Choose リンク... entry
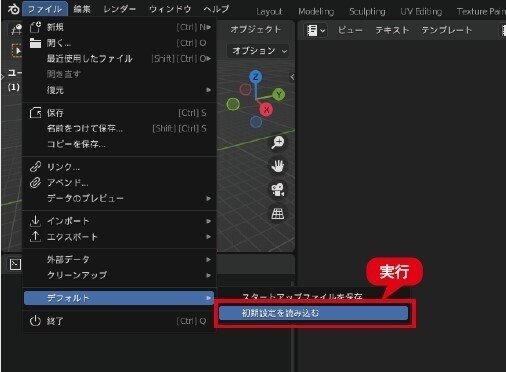The width and height of the screenshot is (506, 372). click(x=120, y=167)
